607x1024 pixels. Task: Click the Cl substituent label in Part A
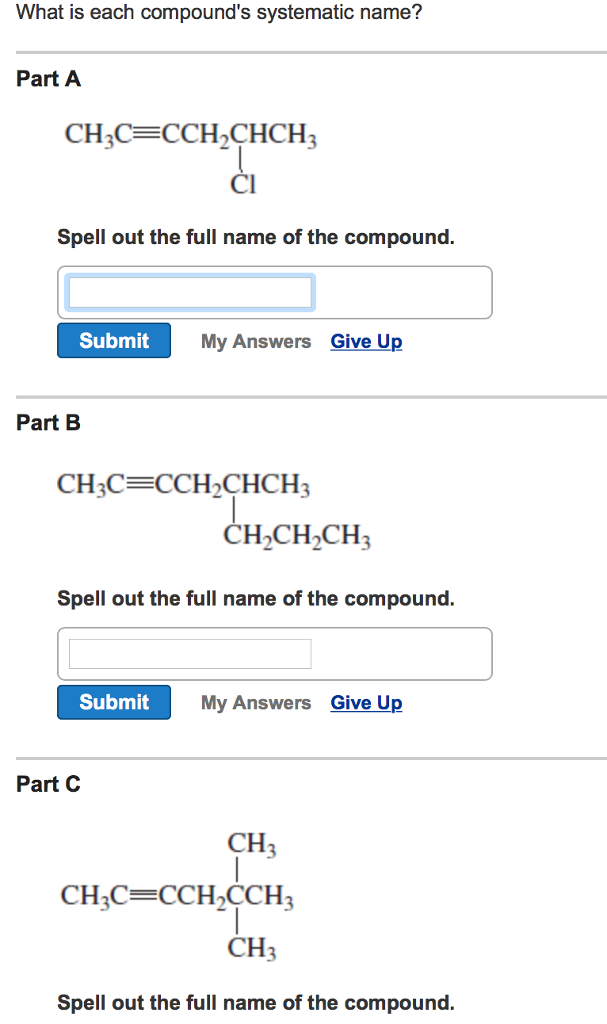click(x=243, y=184)
